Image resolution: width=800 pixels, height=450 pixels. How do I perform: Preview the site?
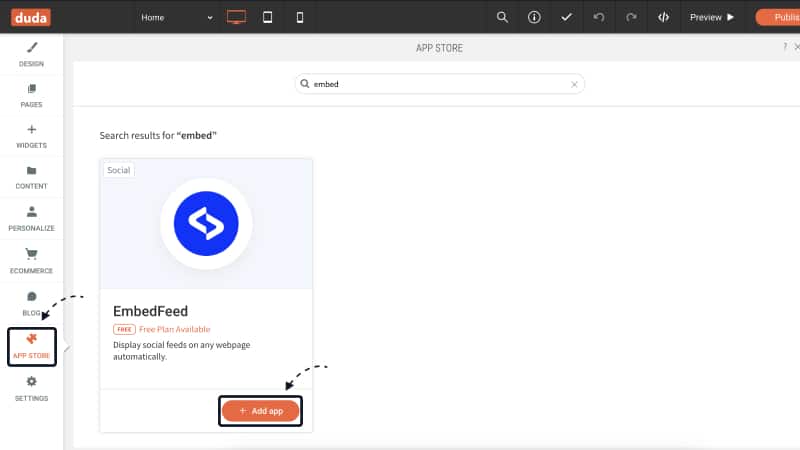coord(712,17)
